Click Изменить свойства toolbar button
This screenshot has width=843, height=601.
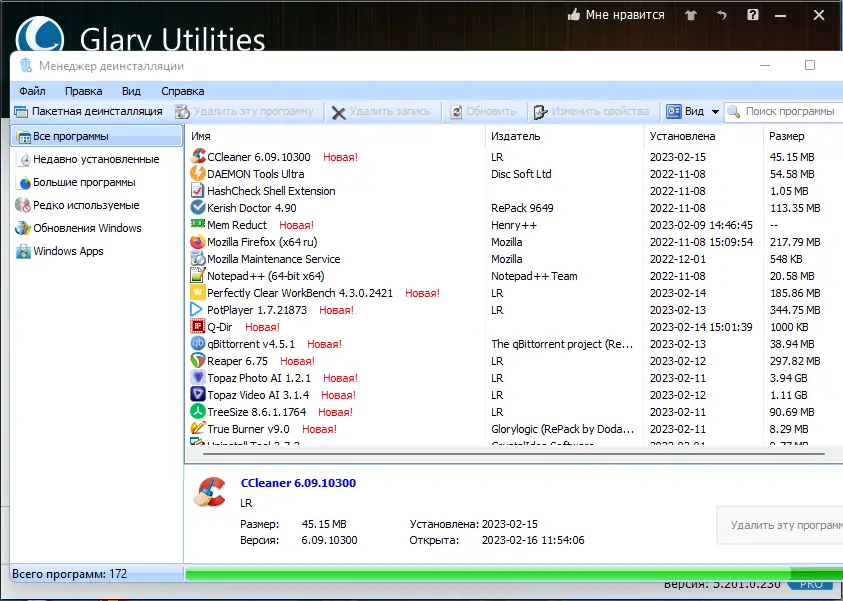click(591, 112)
